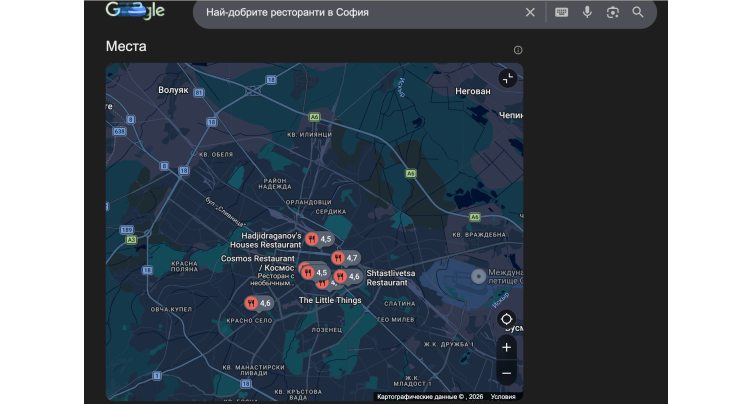
Task: Clear the search query with the X
Action: (530, 12)
